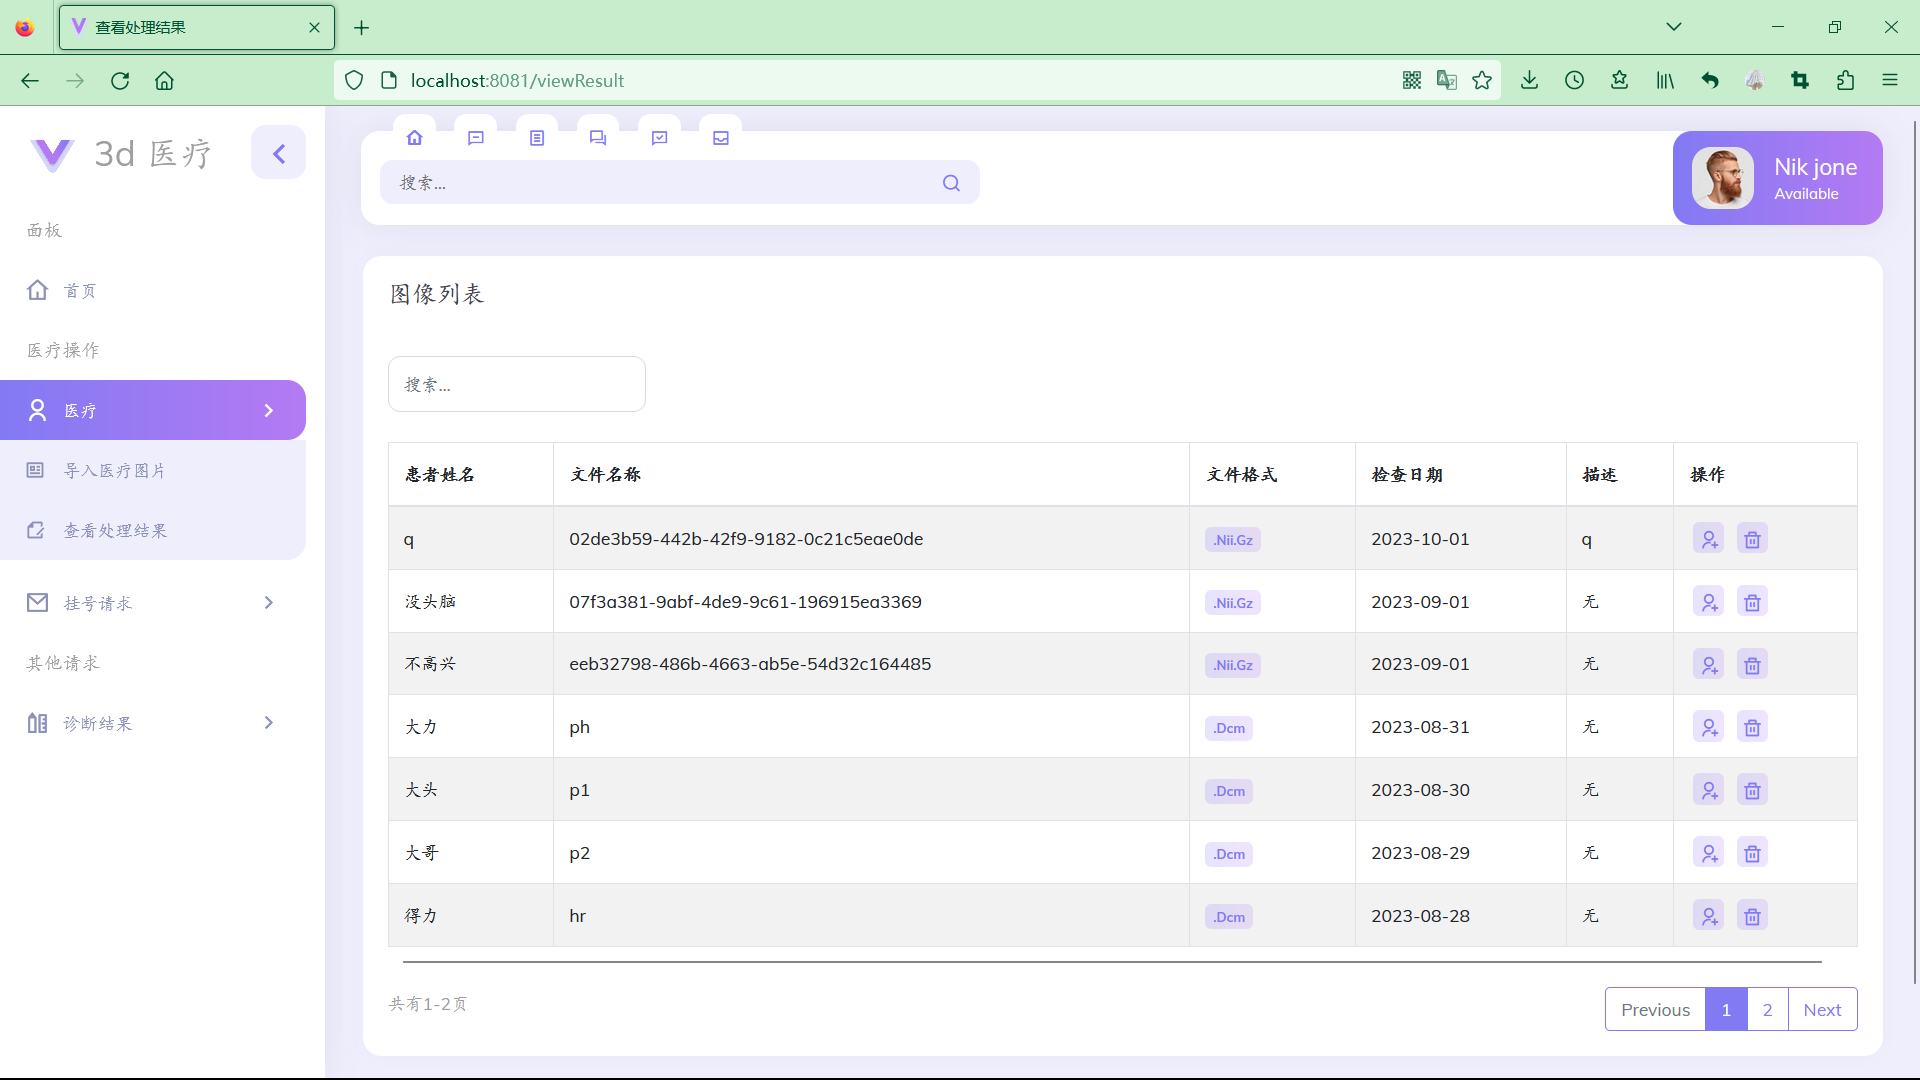
Task: Select the 查看处理结果 browser tab
Action: pos(197,27)
